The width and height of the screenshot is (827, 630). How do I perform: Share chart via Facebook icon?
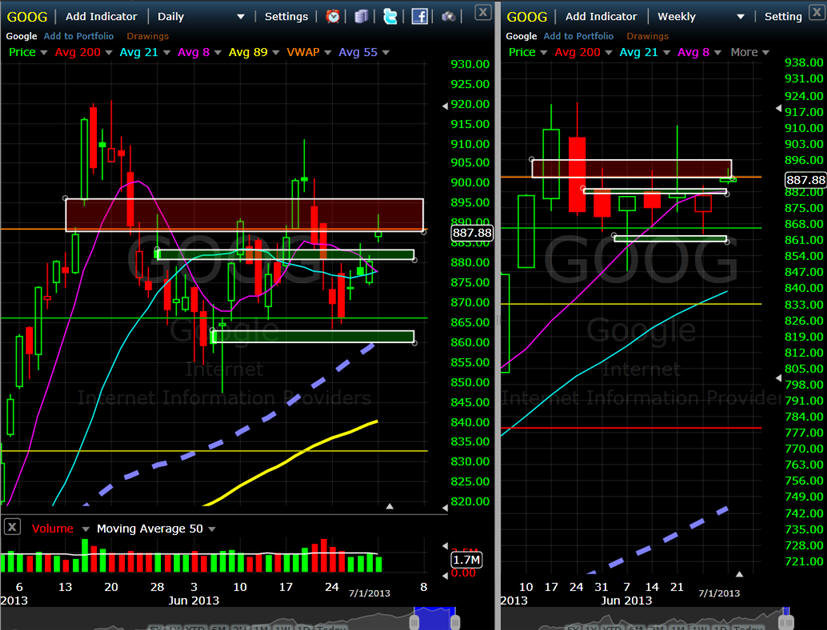coord(419,16)
